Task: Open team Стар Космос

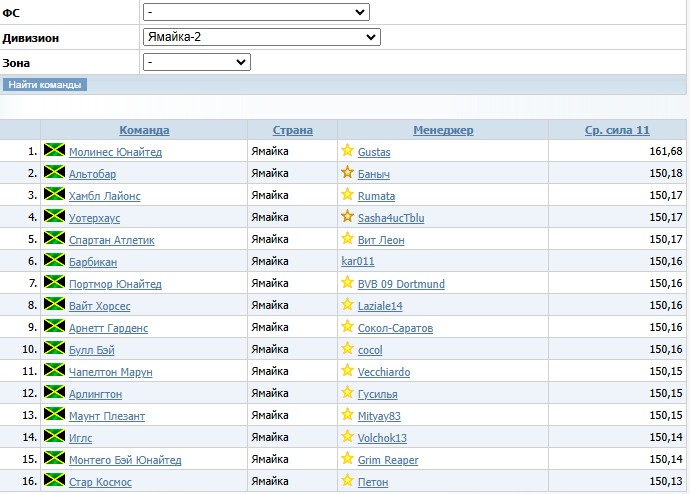Action: pos(100,482)
